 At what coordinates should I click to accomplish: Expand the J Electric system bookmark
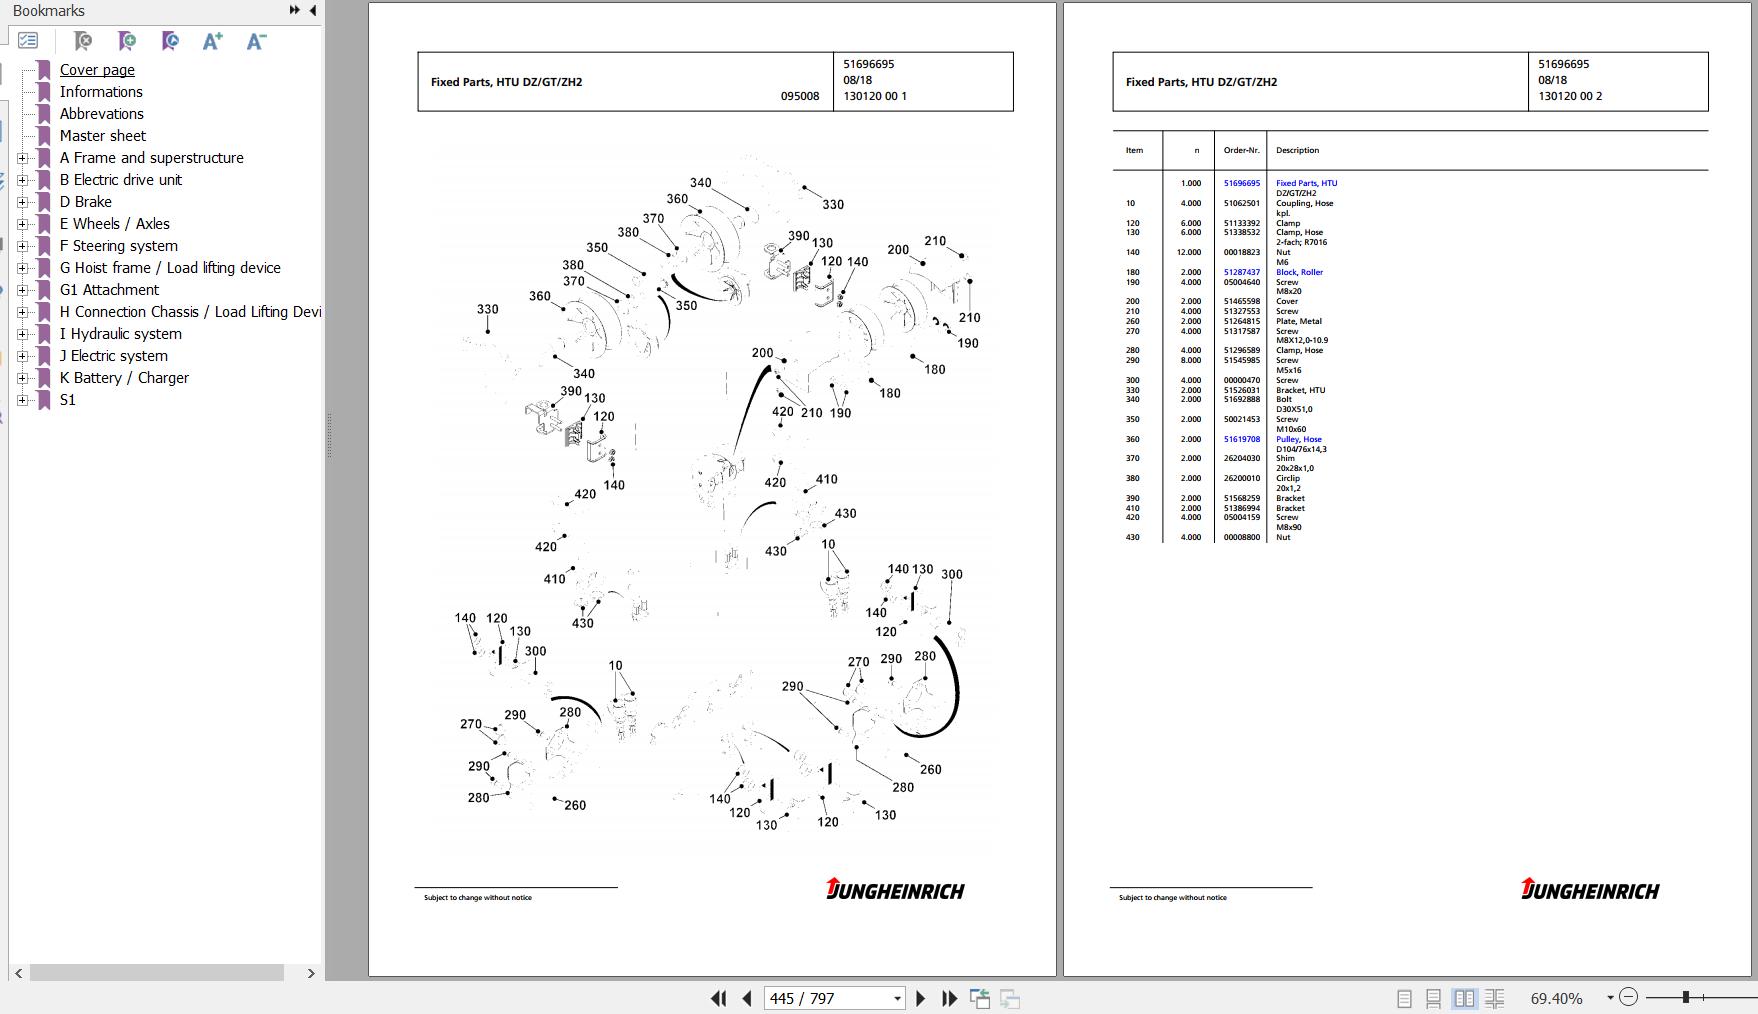coord(22,356)
